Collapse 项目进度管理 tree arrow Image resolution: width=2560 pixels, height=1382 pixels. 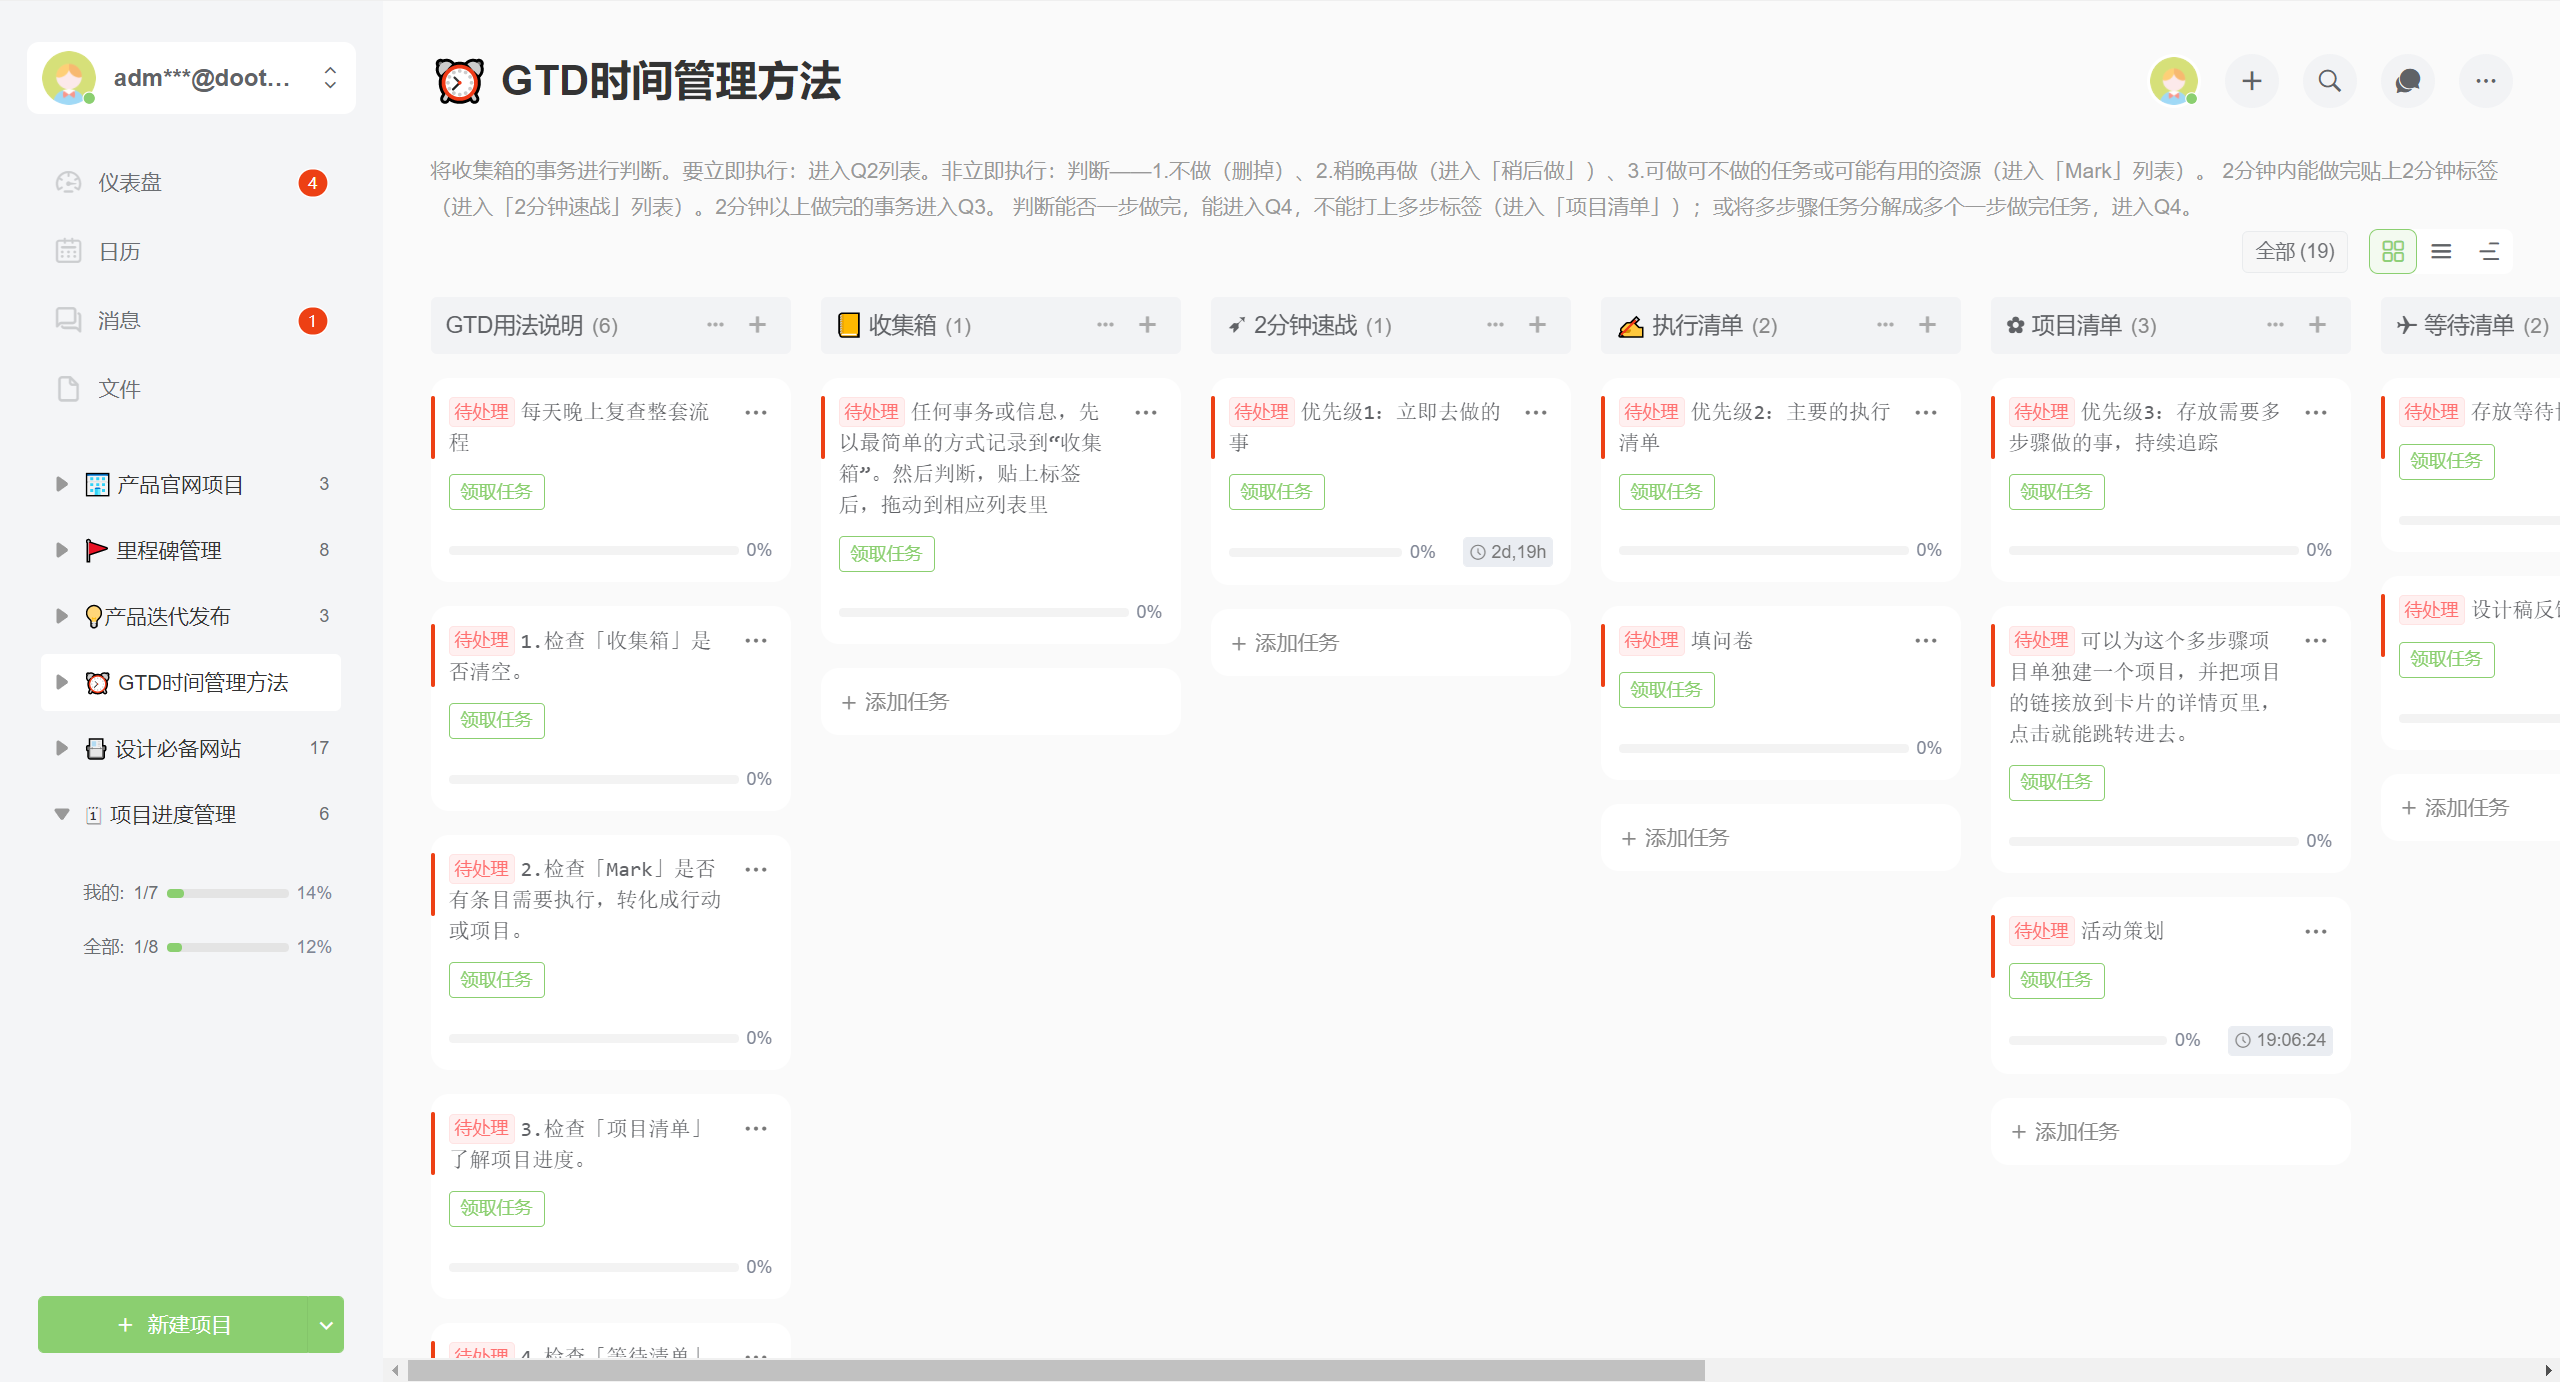(62, 815)
